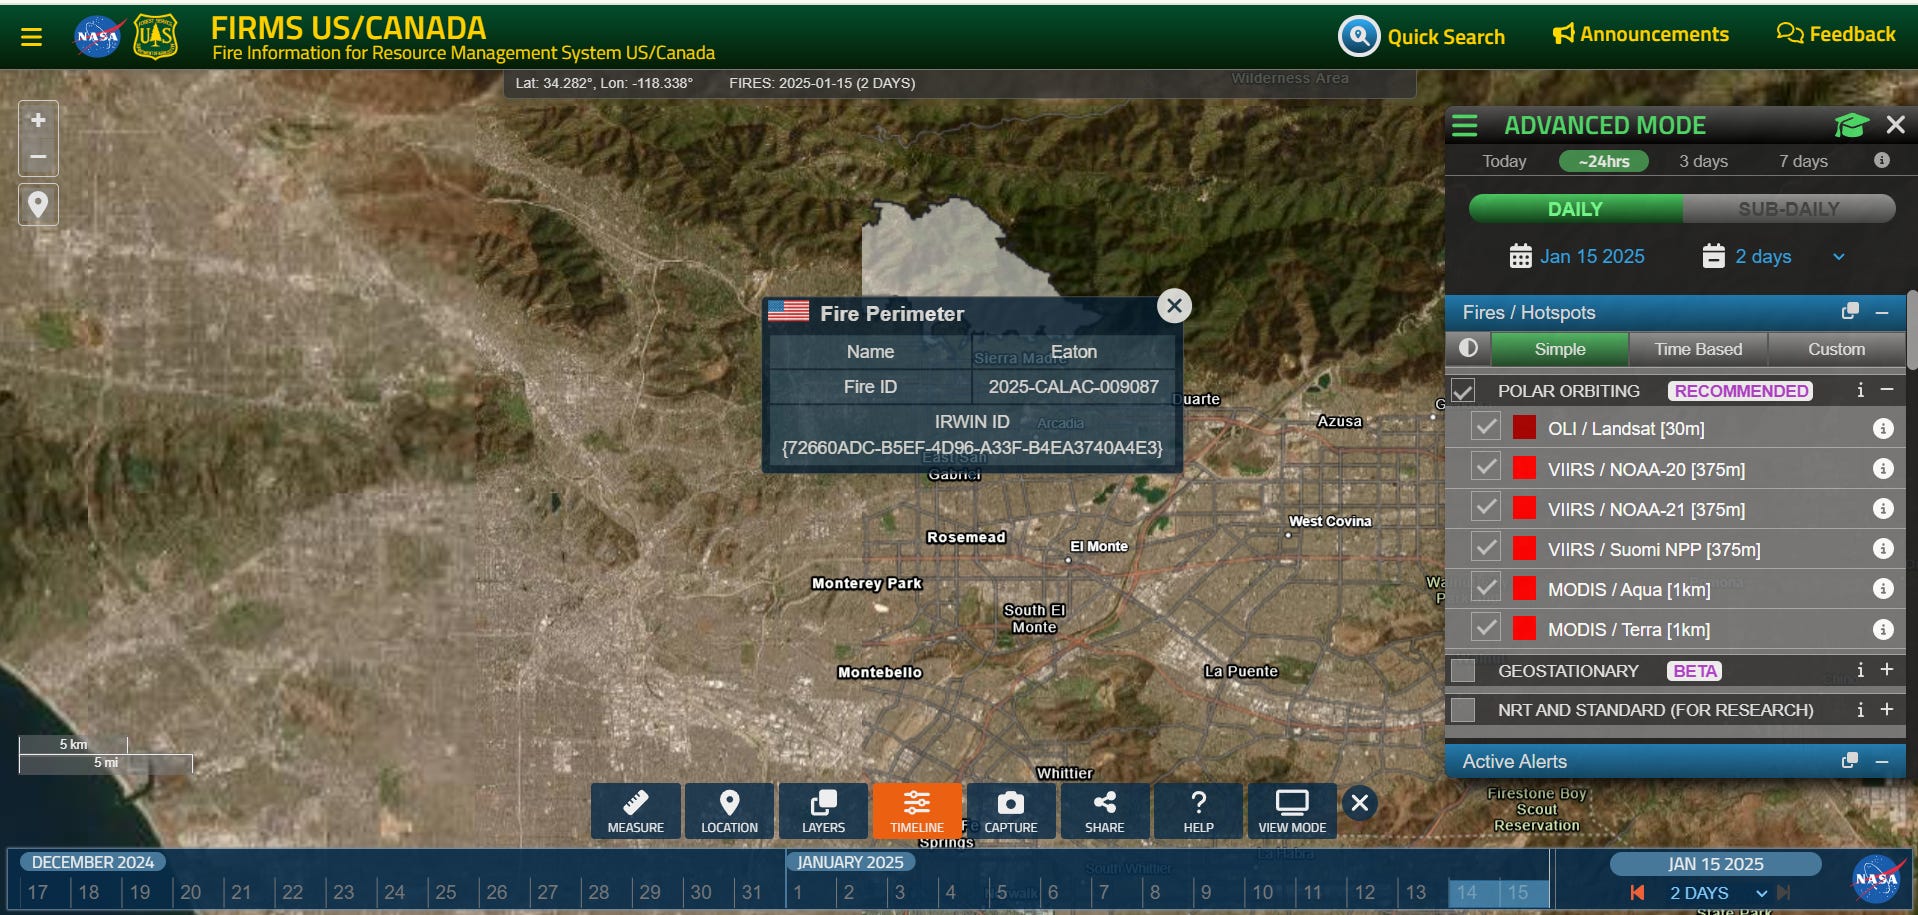Screen dimensions: 1918x915
Task: Toggle VIIRS / NOAA-20 layer checkbox
Action: click(x=1486, y=468)
